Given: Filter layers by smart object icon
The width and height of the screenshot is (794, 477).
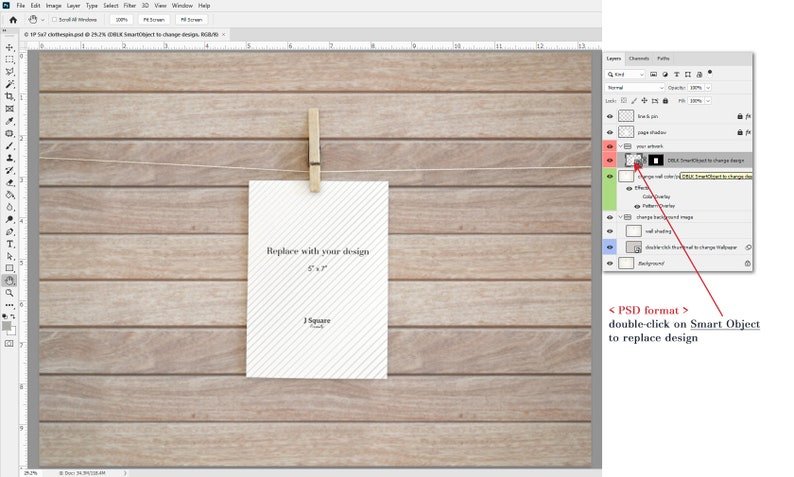Looking at the screenshot, I should click(x=699, y=74).
